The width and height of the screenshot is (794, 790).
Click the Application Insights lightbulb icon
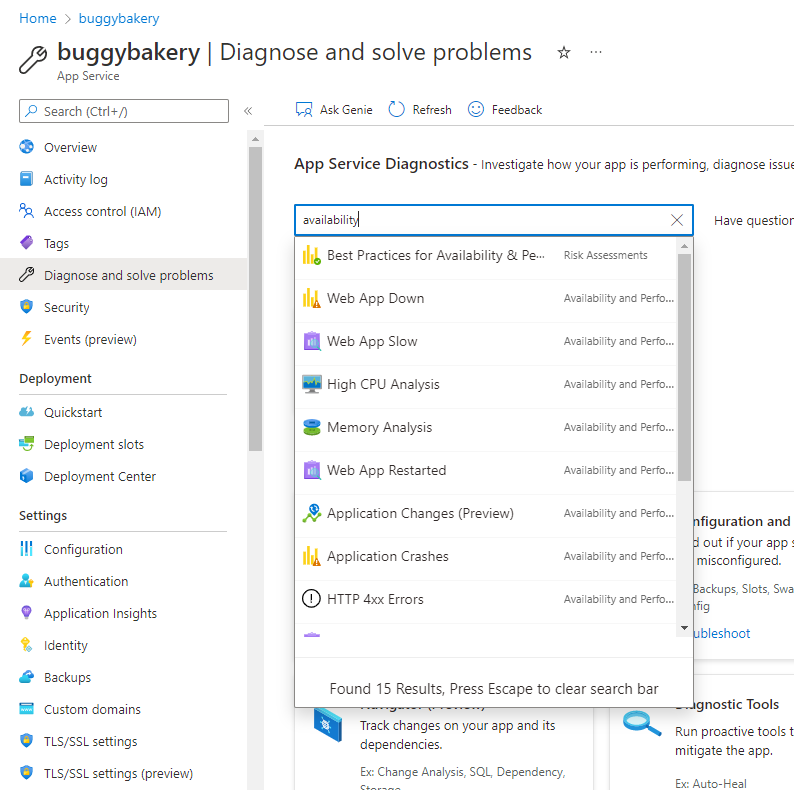click(26, 612)
